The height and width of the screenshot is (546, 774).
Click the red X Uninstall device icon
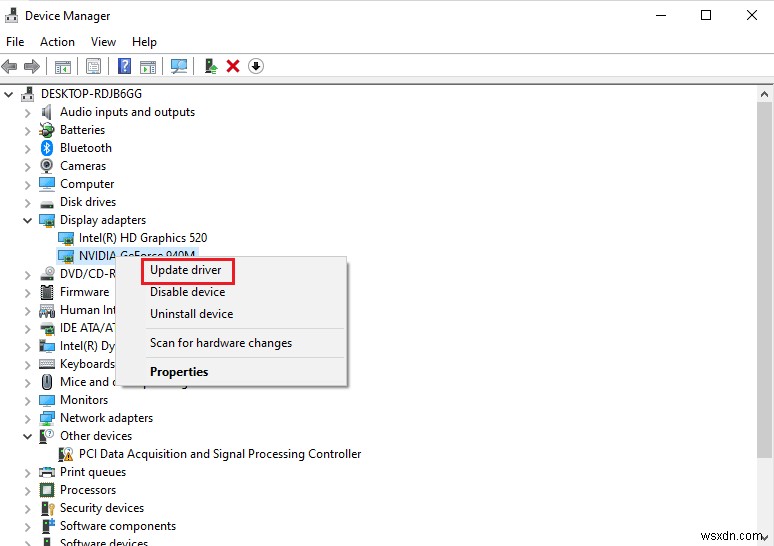[233, 66]
